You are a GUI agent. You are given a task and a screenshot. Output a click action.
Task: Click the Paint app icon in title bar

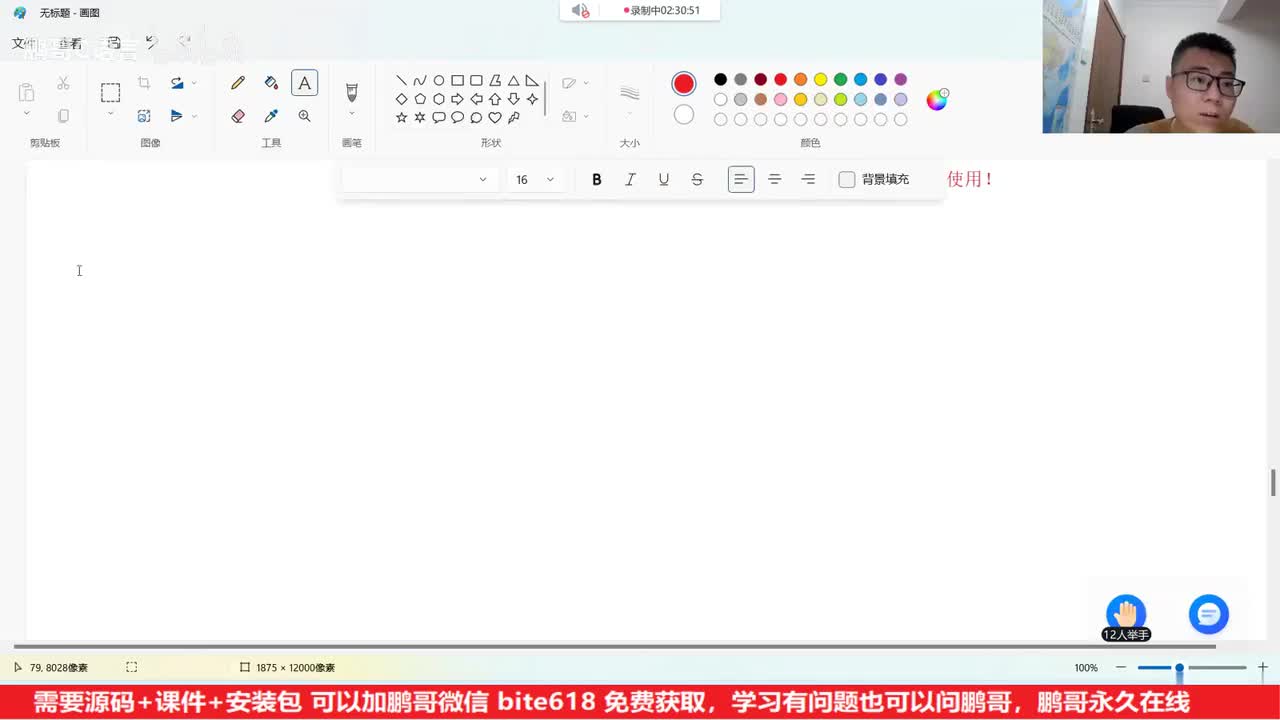coord(20,12)
